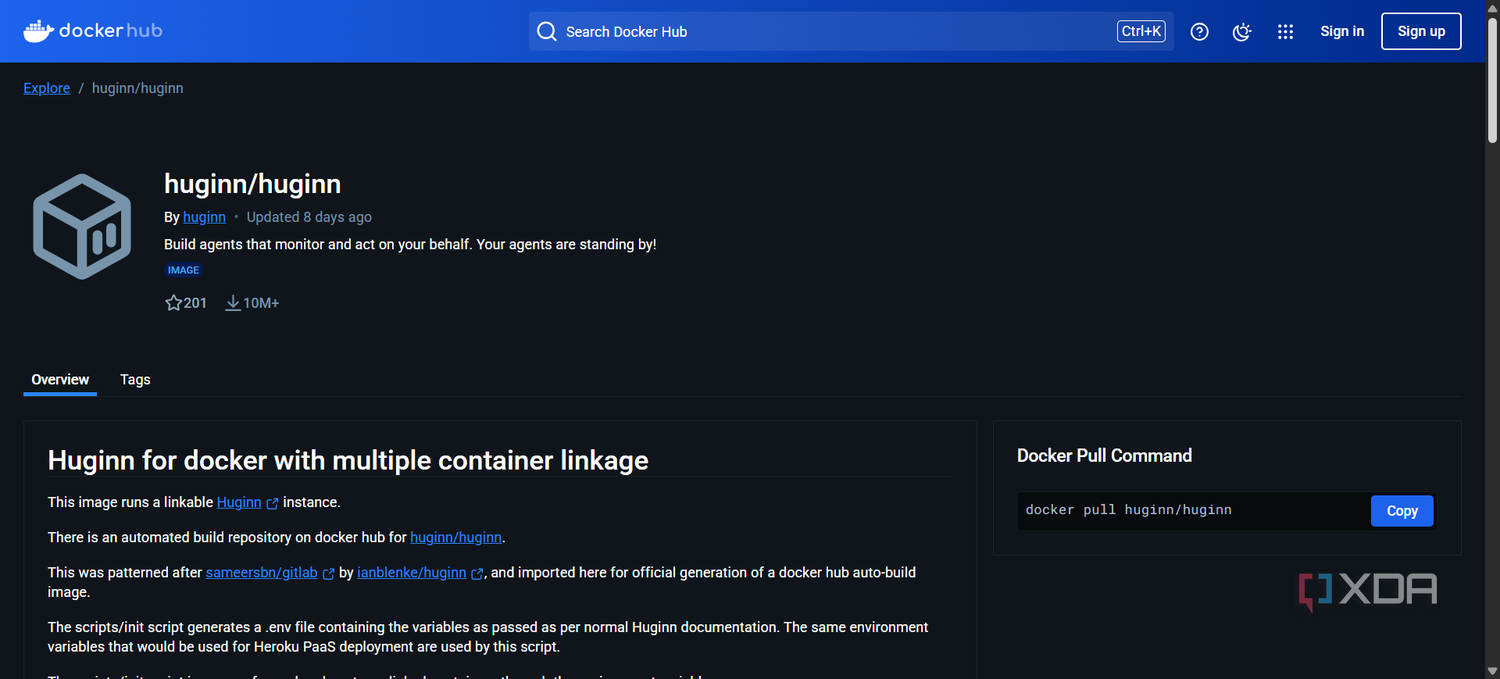
Task: Click the Updated 8 days ago text
Action: point(309,217)
